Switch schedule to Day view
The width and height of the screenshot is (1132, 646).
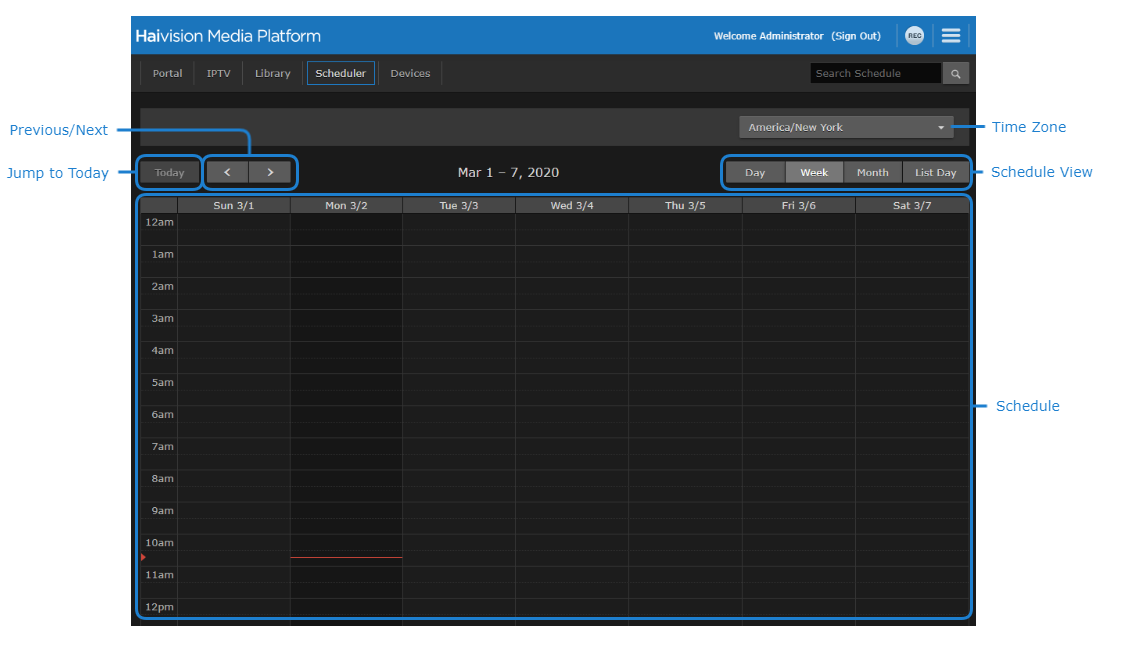pyautogui.click(x=755, y=172)
